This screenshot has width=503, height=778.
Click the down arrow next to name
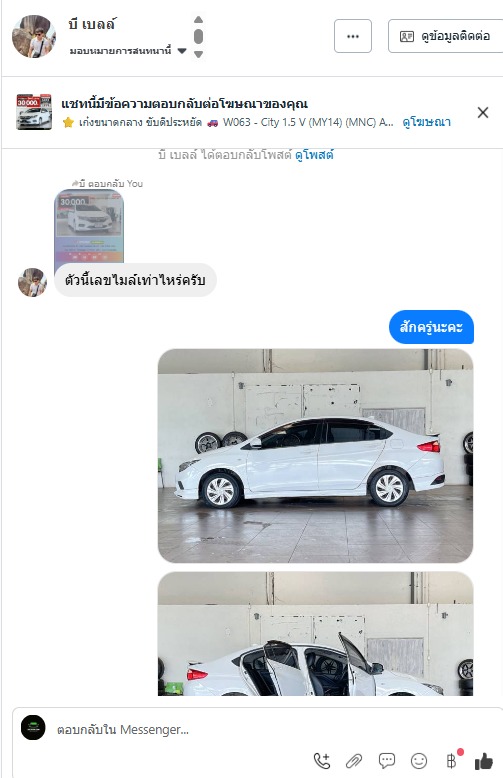tap(198, 54)
